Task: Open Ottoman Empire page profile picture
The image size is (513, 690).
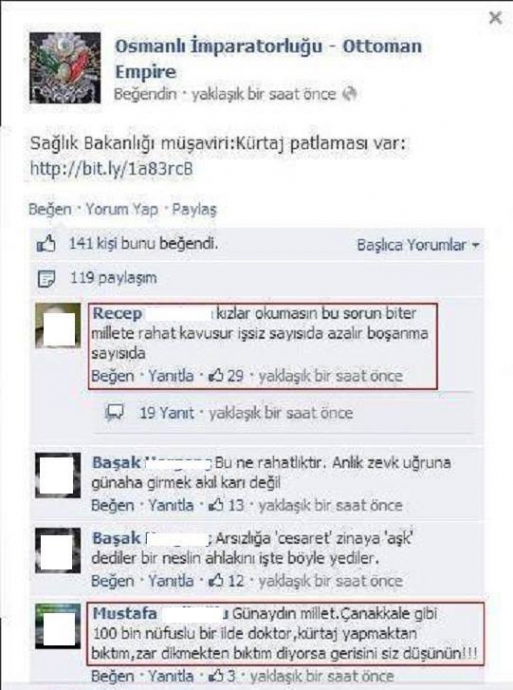Action: 65,68
